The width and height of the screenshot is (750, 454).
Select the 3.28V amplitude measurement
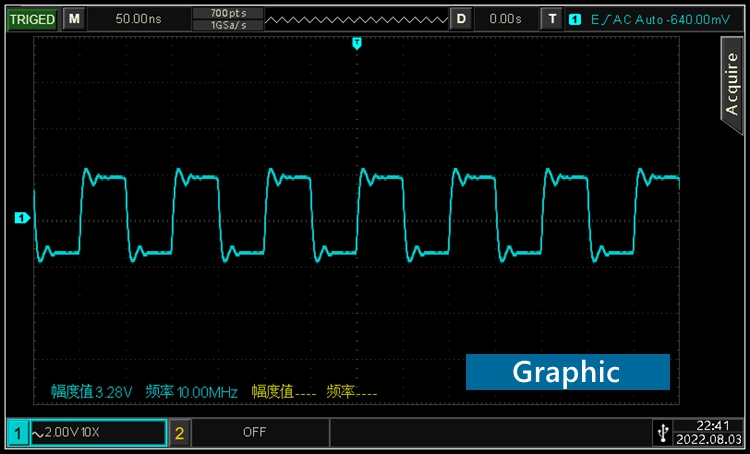click(x=92, y=393)
